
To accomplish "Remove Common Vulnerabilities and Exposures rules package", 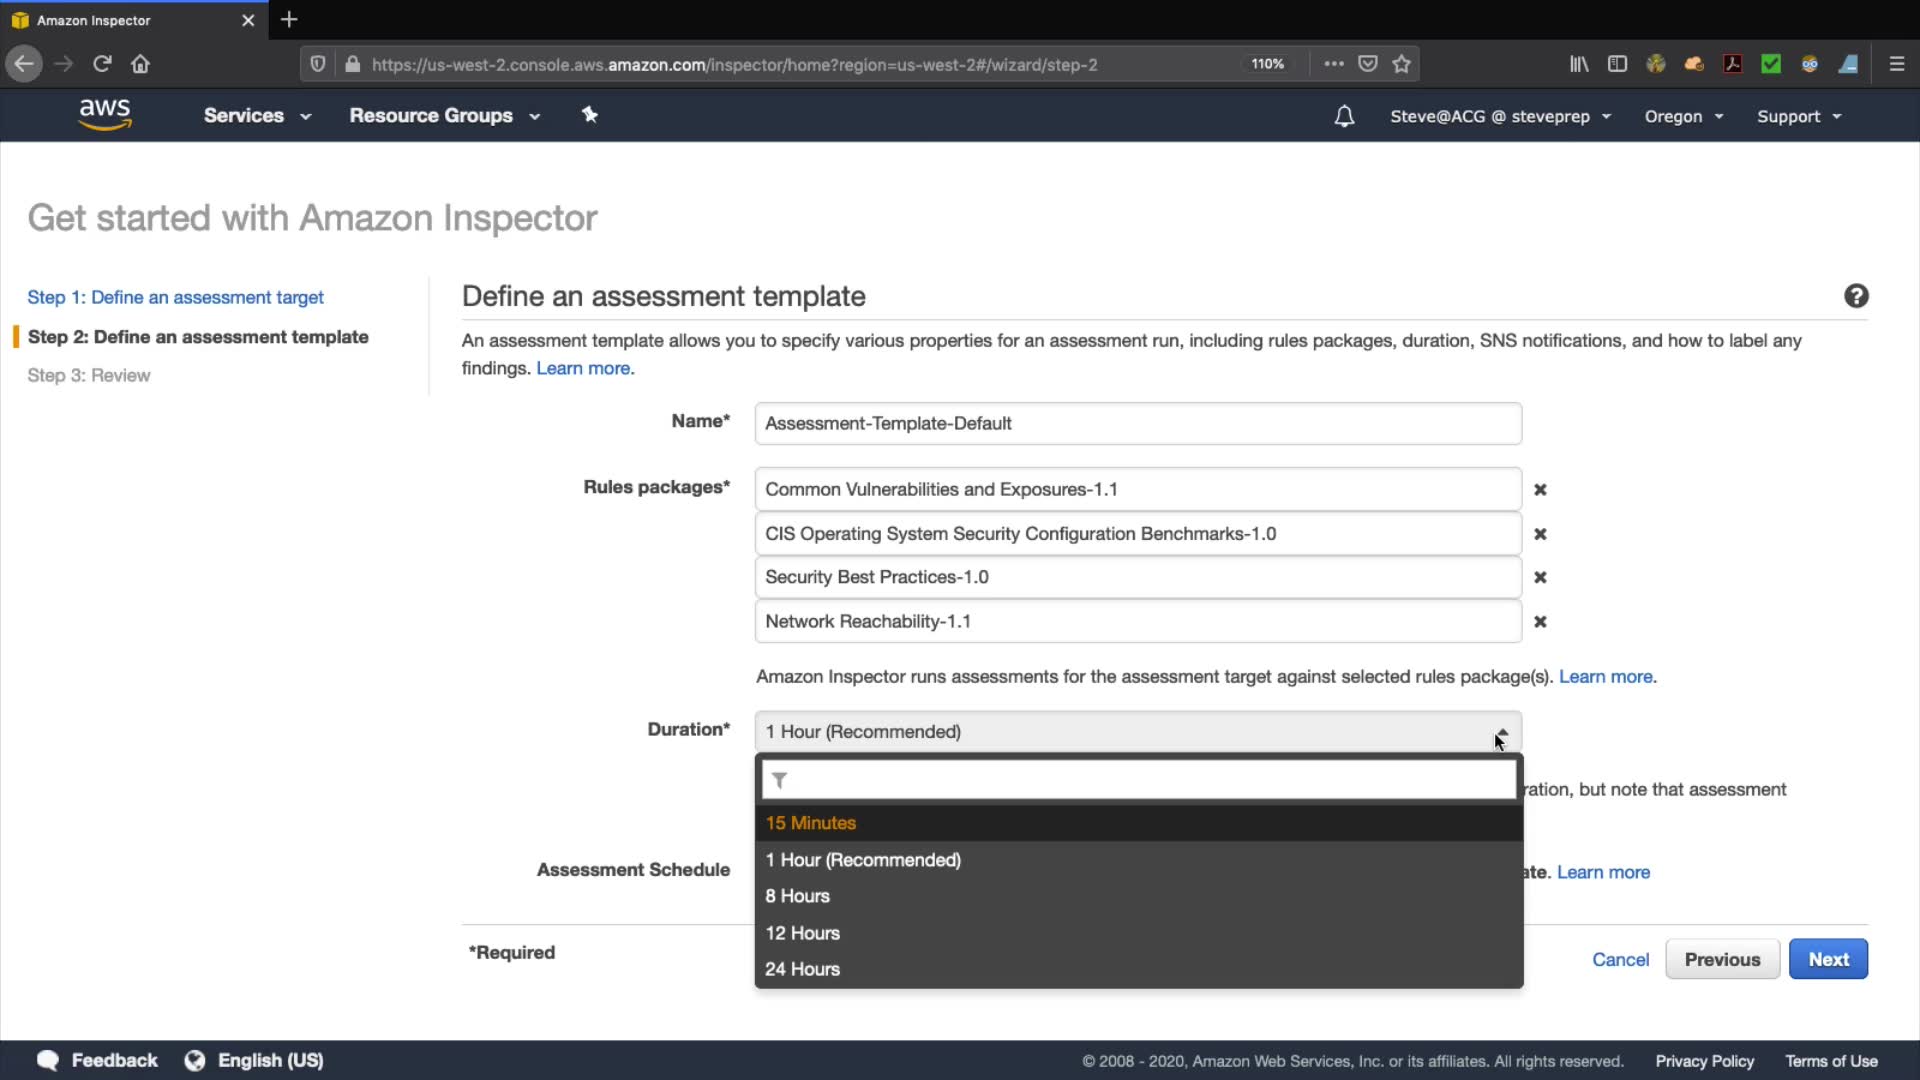I will 1540,490.
